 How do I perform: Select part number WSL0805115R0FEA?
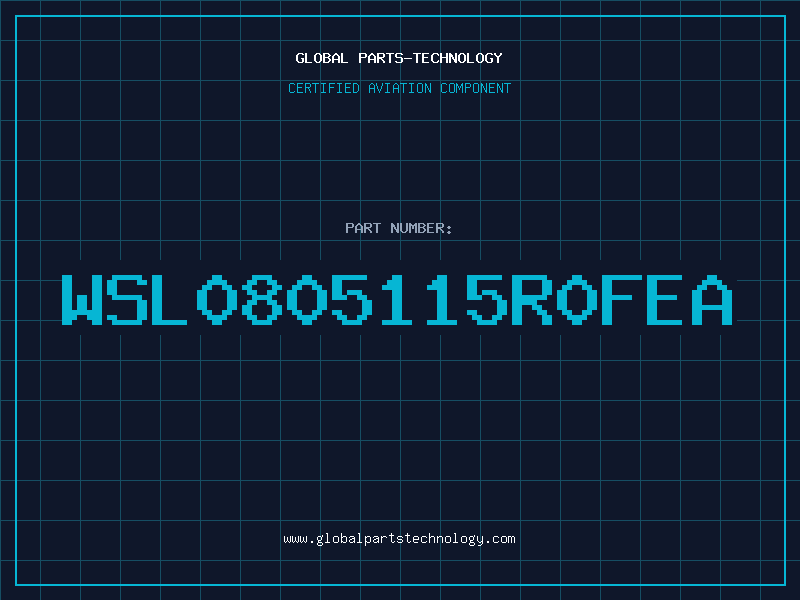[397, 299]
